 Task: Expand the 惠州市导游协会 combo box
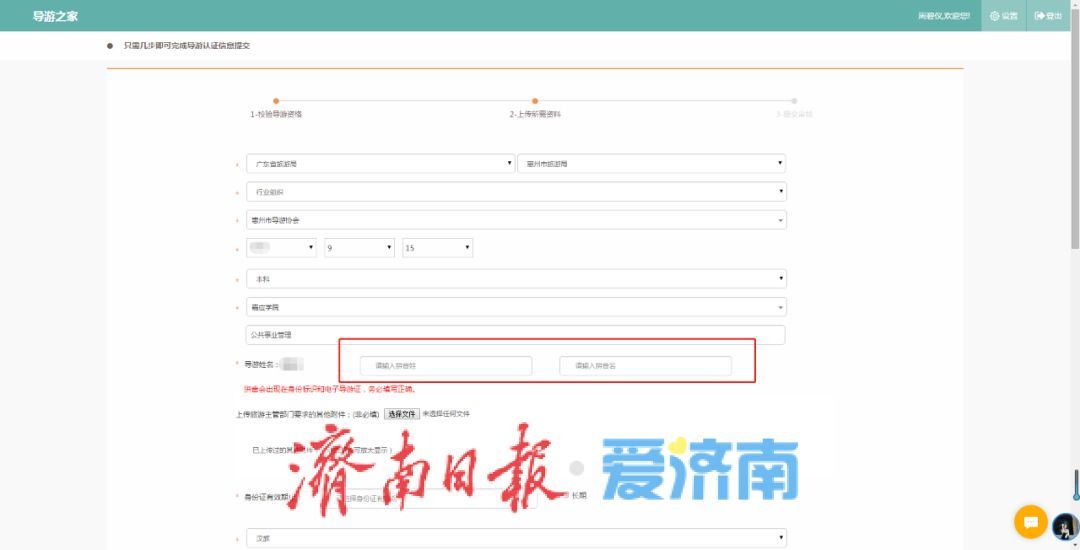(x=517, y=220)
